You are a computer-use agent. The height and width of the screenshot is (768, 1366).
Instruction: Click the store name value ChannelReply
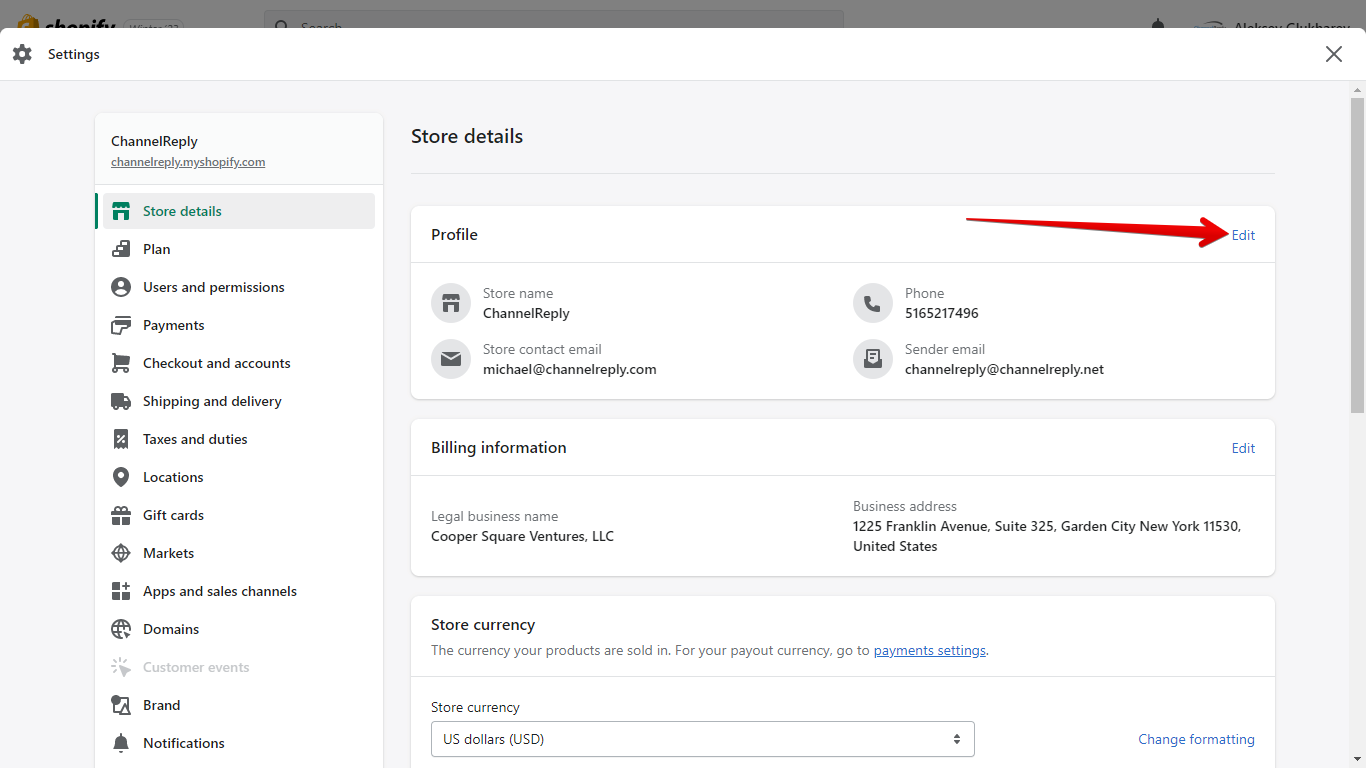pyautogui.click(x=526, y=313)
